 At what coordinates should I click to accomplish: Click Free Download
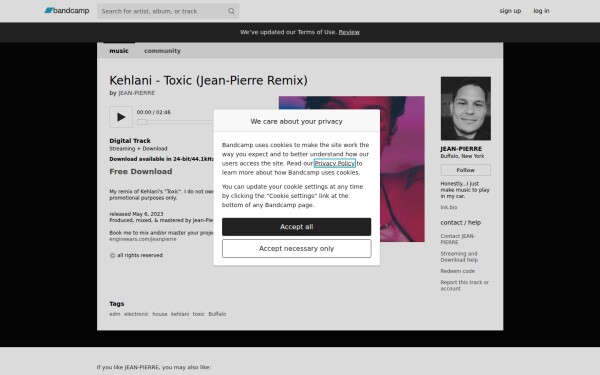(x=141, y=171)
